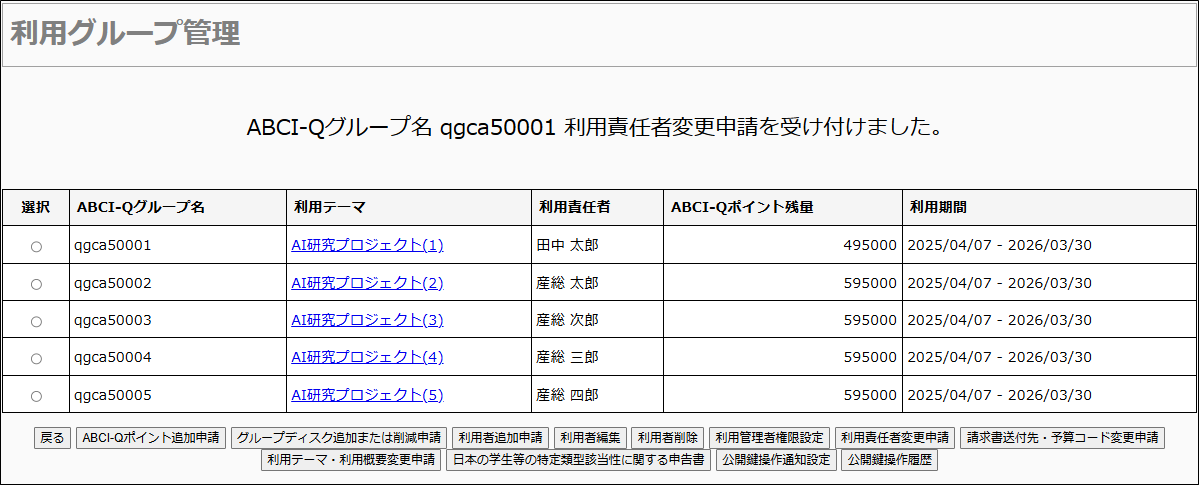
Task: Open the 公開鍵操作履歴 button
Action: point(889,461)
